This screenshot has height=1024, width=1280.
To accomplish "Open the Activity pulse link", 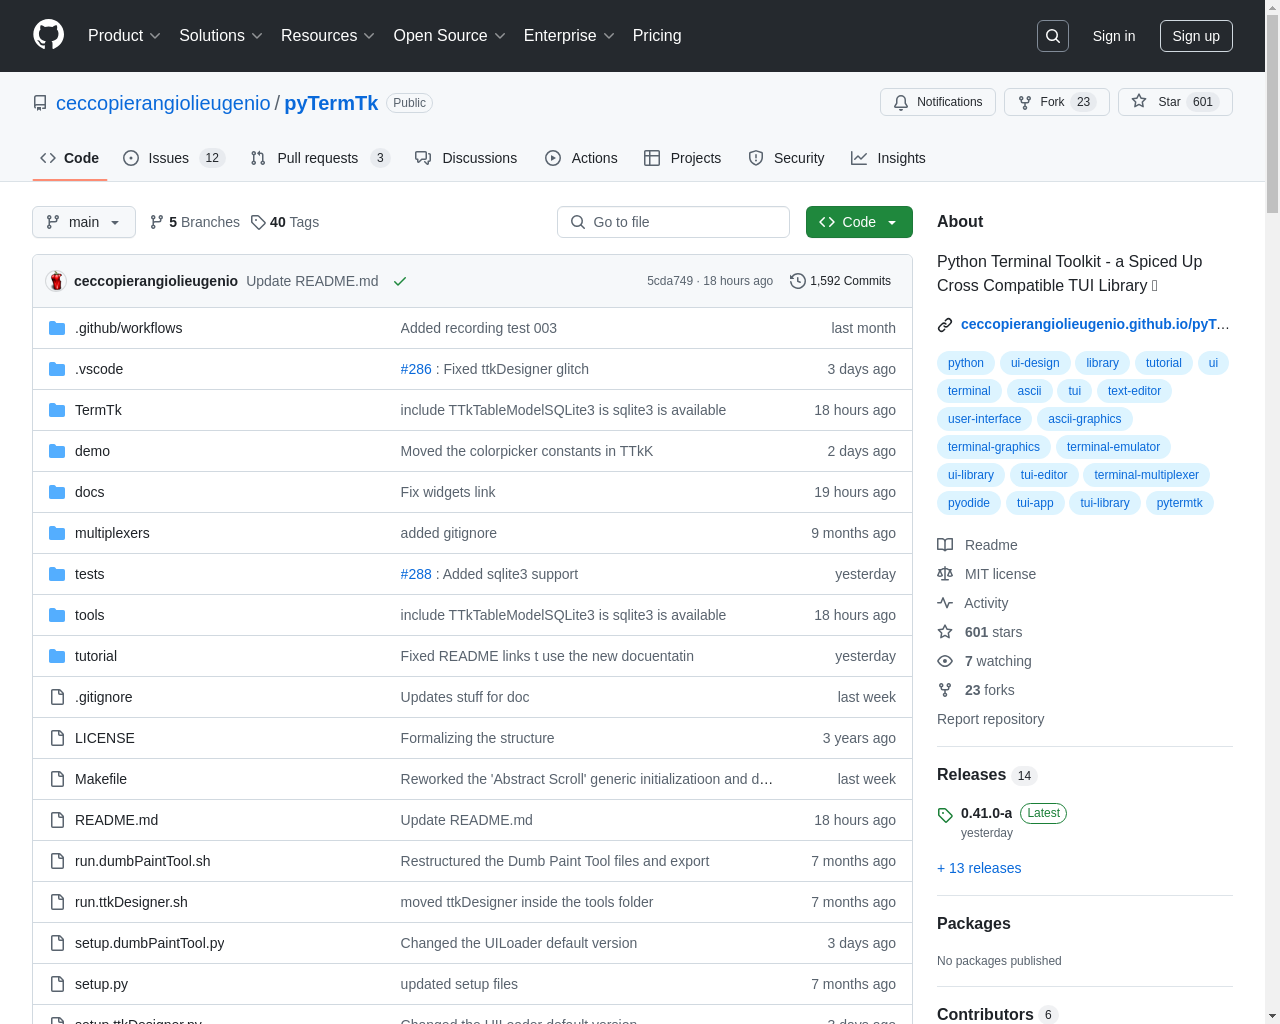I will coord(972,603).
